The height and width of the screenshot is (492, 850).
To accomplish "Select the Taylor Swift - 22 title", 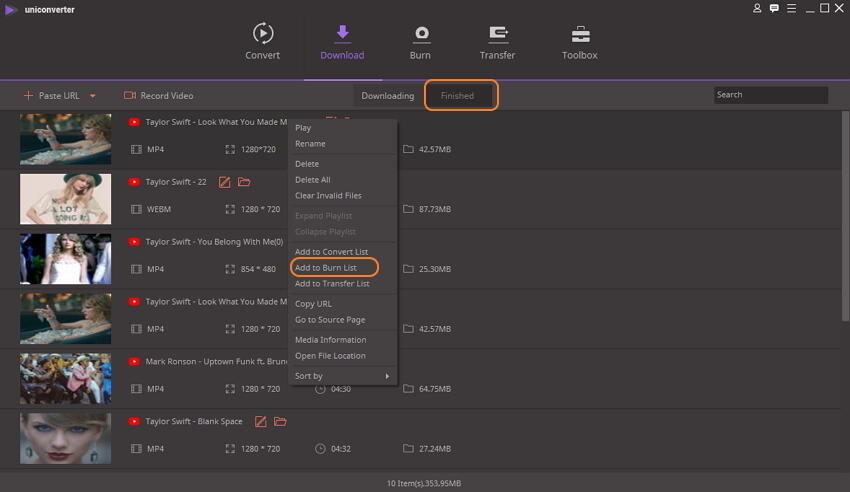I will 176,182.
